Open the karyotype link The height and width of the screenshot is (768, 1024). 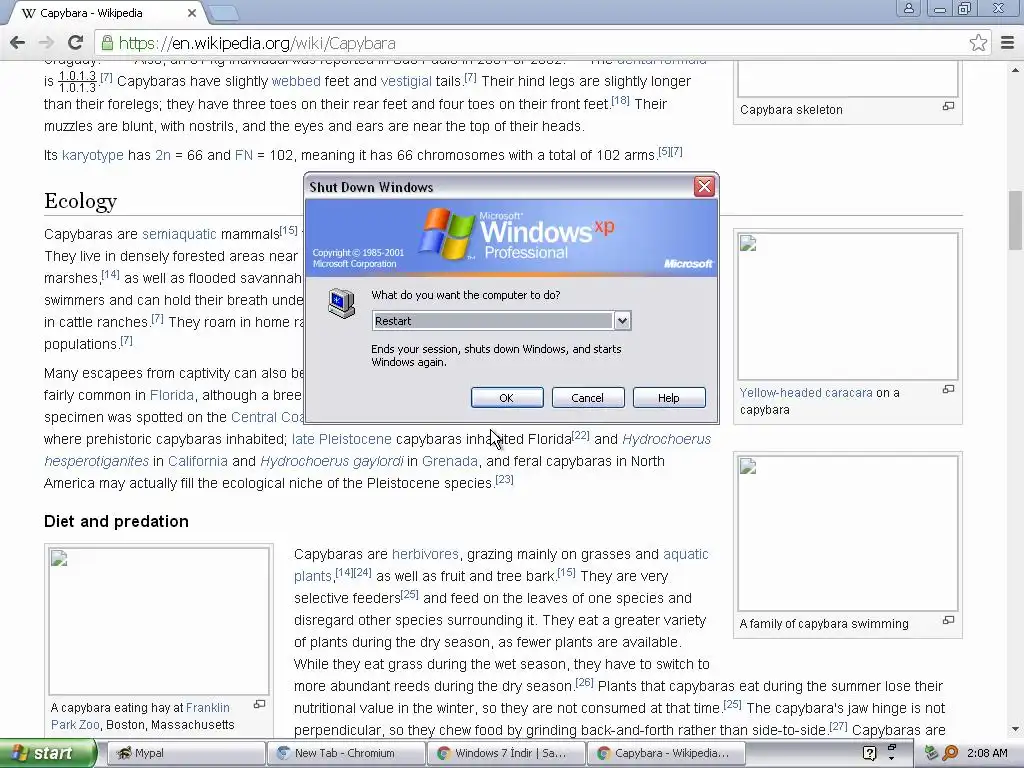(93, 155)
